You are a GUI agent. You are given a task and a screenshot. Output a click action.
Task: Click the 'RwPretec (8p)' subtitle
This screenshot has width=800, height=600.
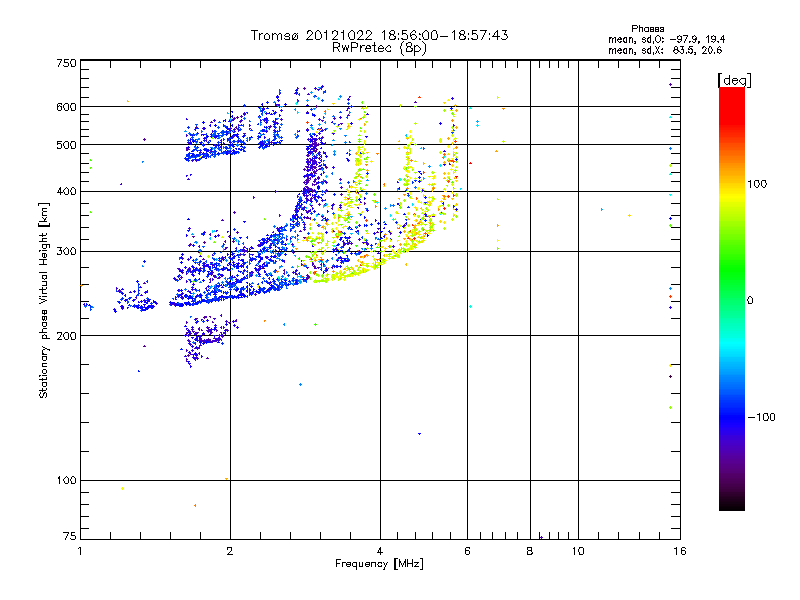pyautogui.click(x=379, y=48)
